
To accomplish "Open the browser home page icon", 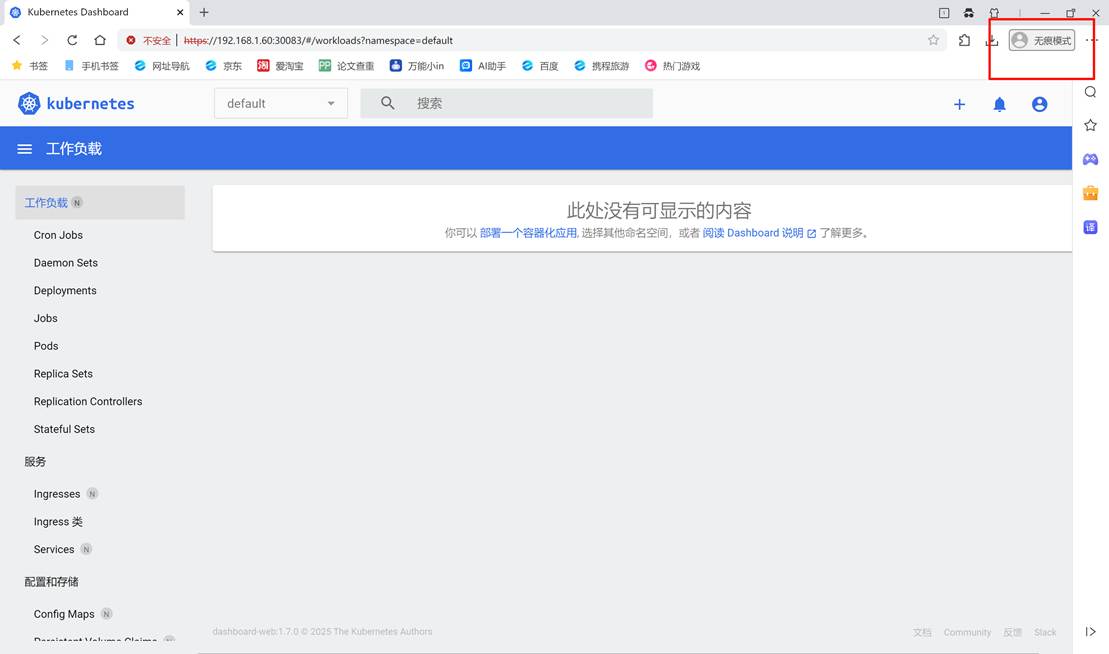I will 100,40.
